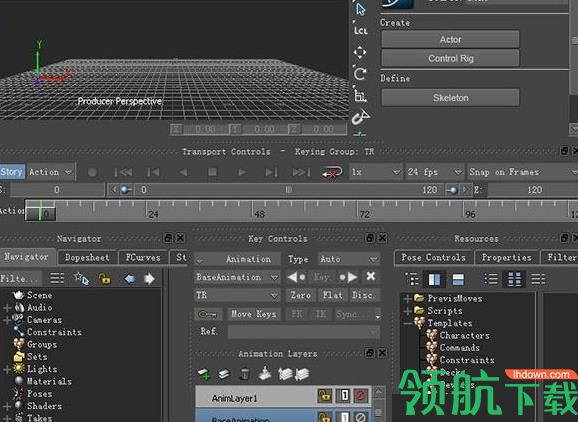Click the start frame field showing 0
578x422 pixels.
[x=57, y=190]
